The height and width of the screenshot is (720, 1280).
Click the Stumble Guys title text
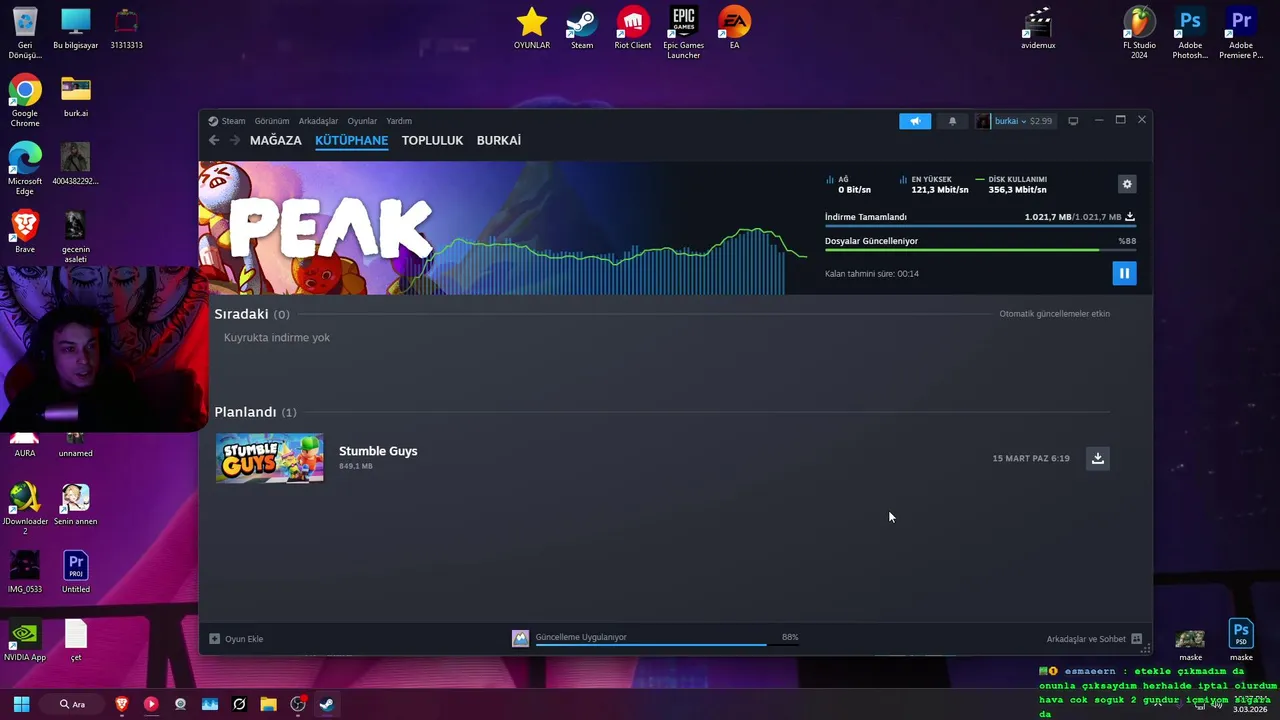378,451
